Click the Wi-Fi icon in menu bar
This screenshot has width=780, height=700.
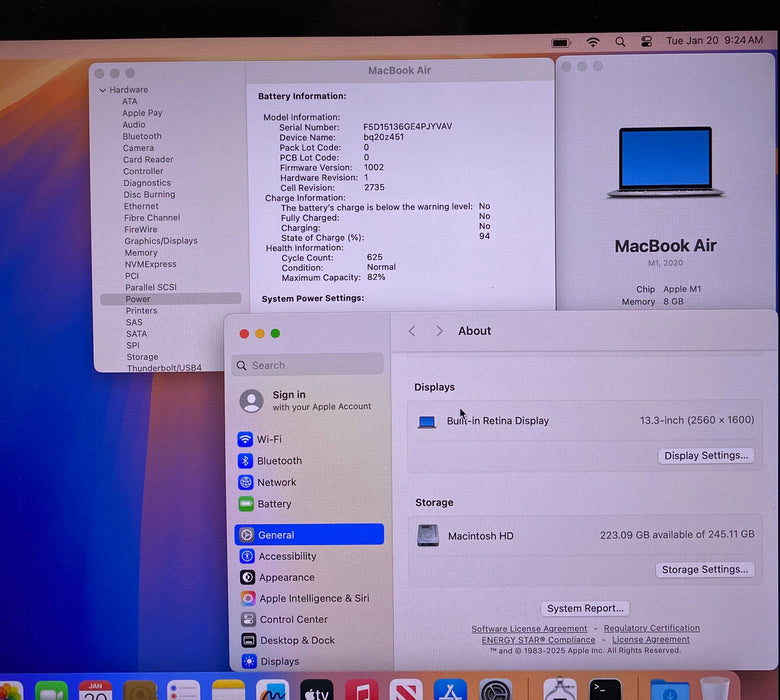pos(592,42)
